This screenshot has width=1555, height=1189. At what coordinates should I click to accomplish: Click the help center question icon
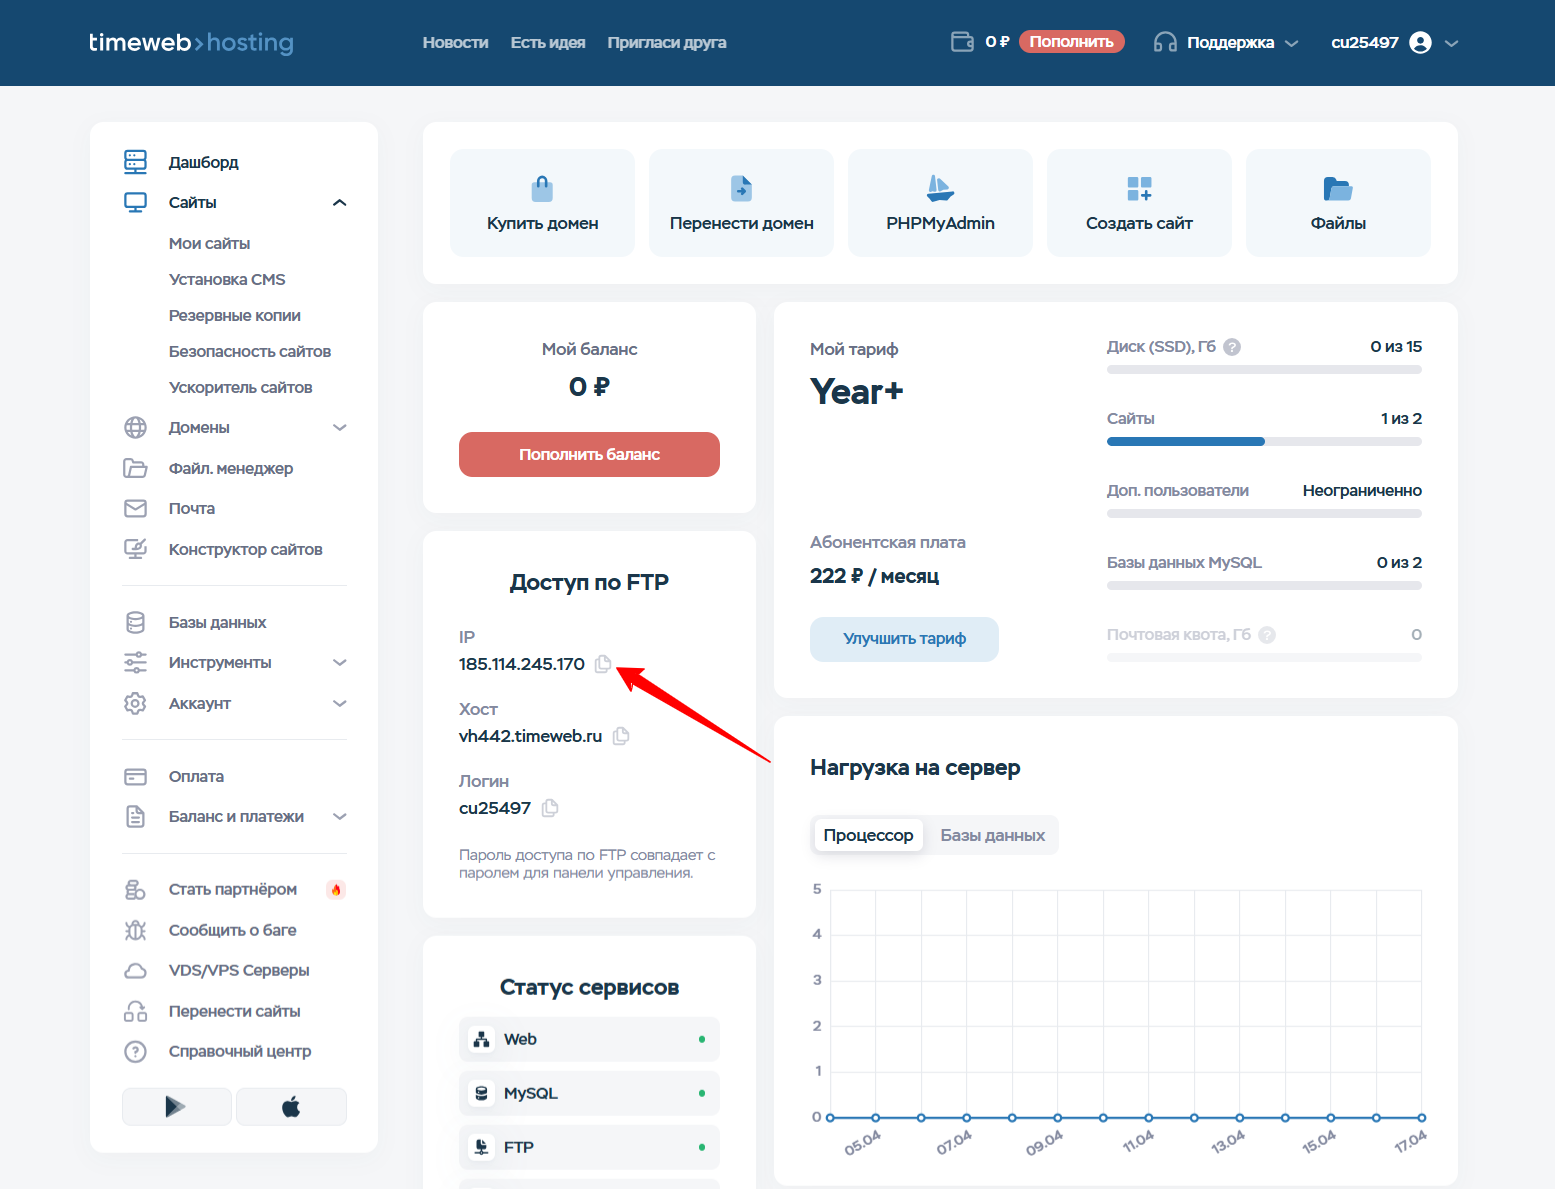(x=135, y=1052)
